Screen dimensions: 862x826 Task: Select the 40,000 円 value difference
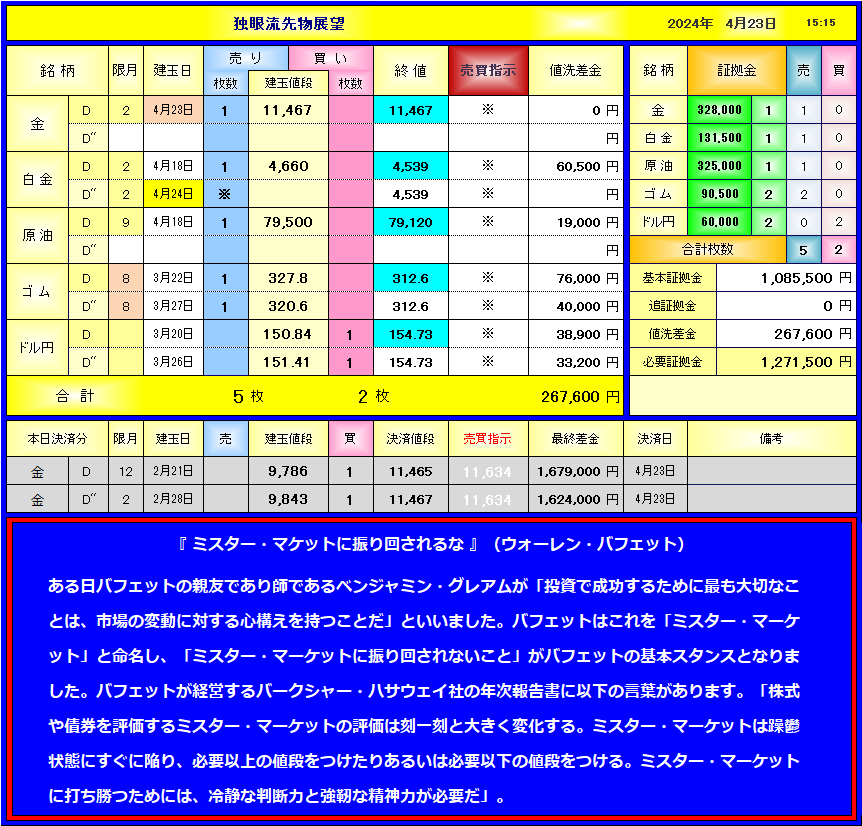pos(576,306)
